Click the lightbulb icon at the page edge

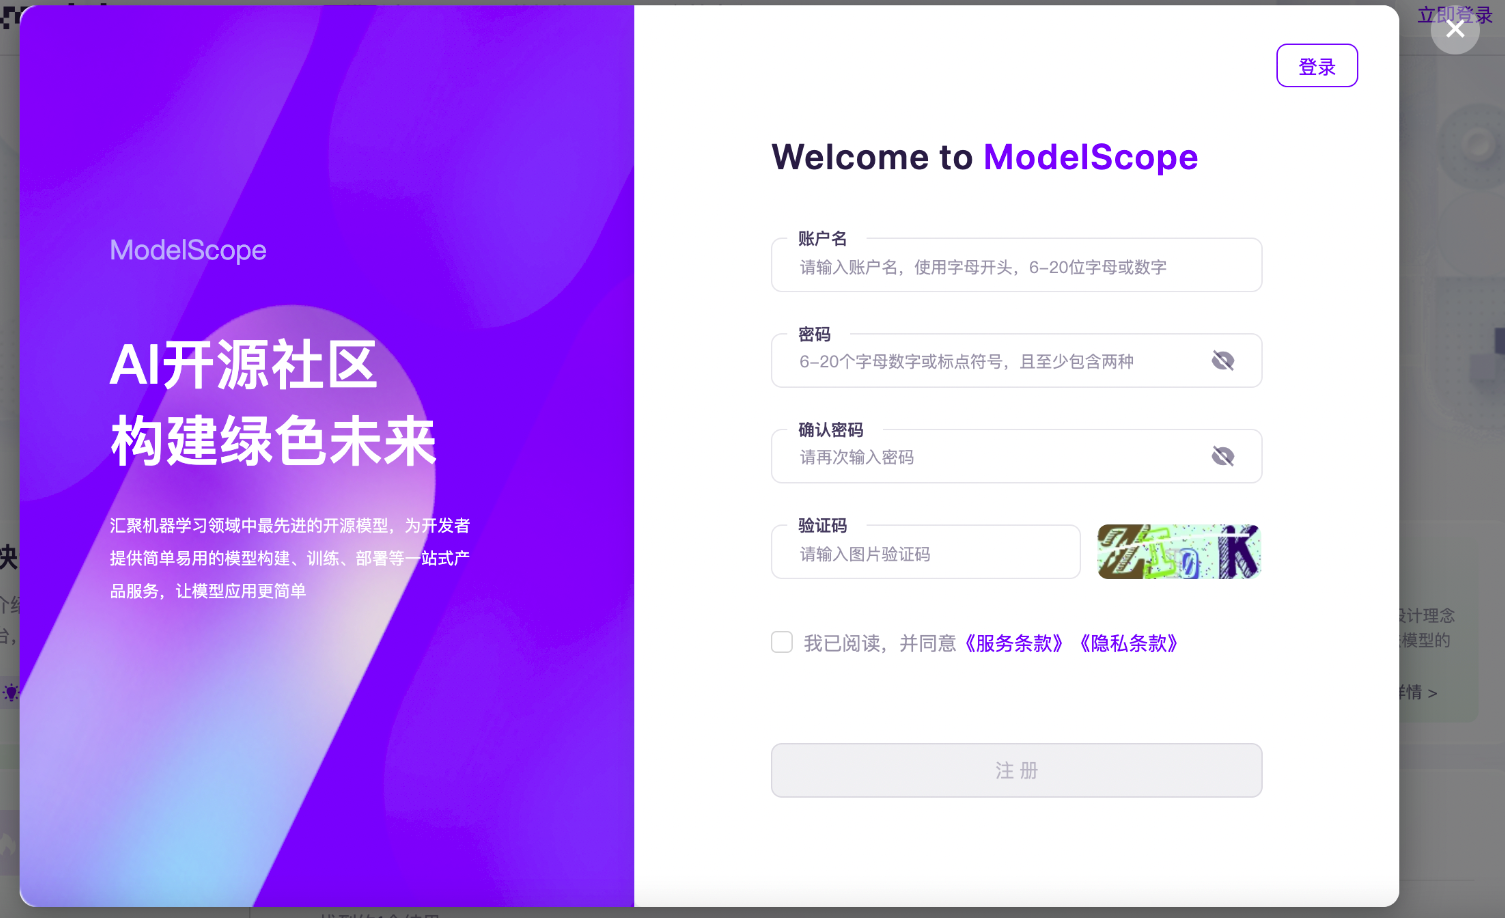[x=10, y=692]
